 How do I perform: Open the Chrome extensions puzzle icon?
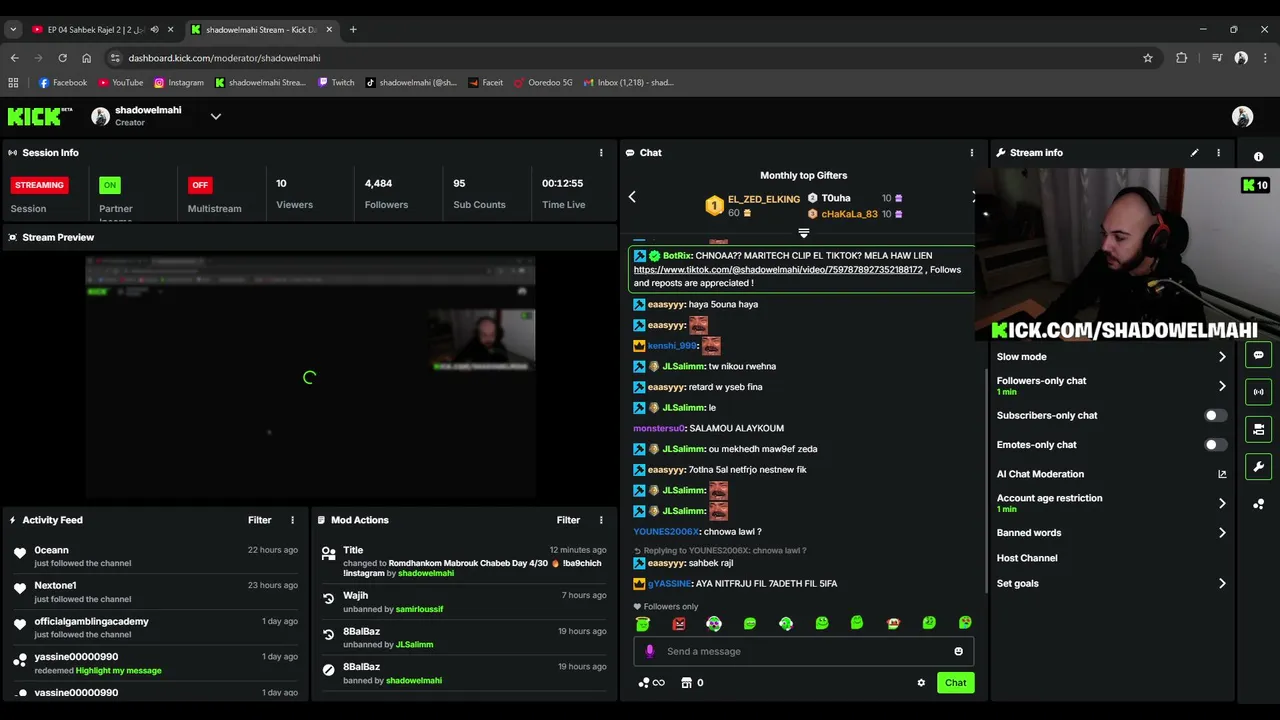point(1181,58)
